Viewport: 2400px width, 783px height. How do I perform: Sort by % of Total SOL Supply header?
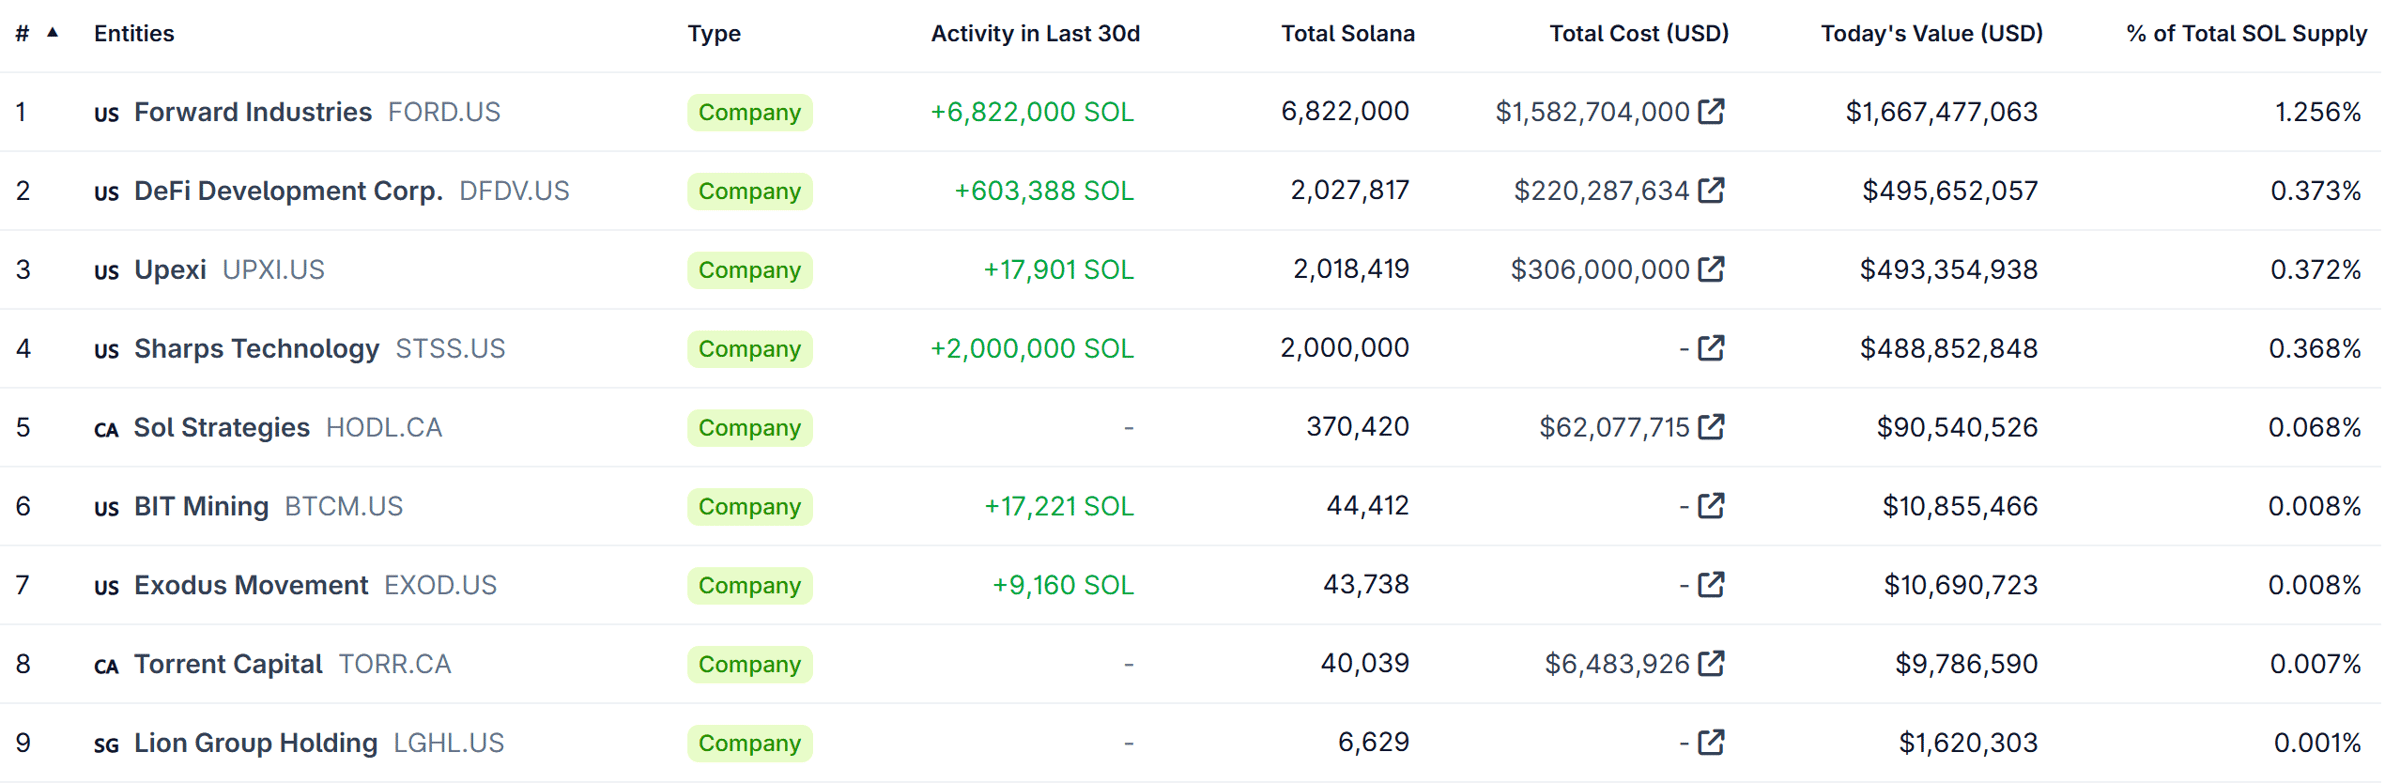2247,33
